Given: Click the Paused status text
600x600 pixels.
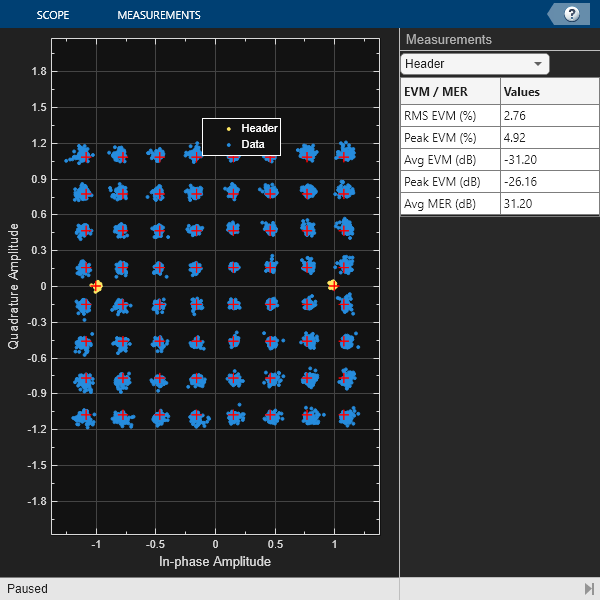Looking at the screenshot, I should pyautogui.click(x=27, y=589).
